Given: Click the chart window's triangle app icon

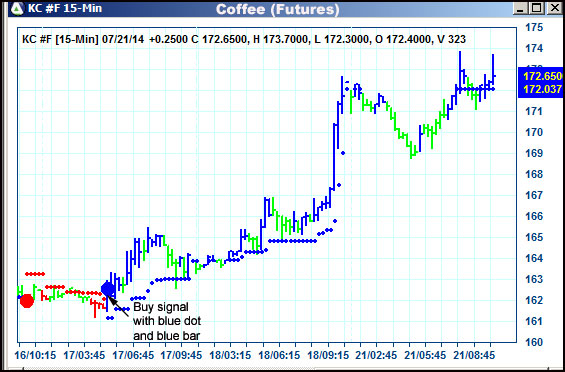Looking at the screenshot, I should click(x=17, y=8).
